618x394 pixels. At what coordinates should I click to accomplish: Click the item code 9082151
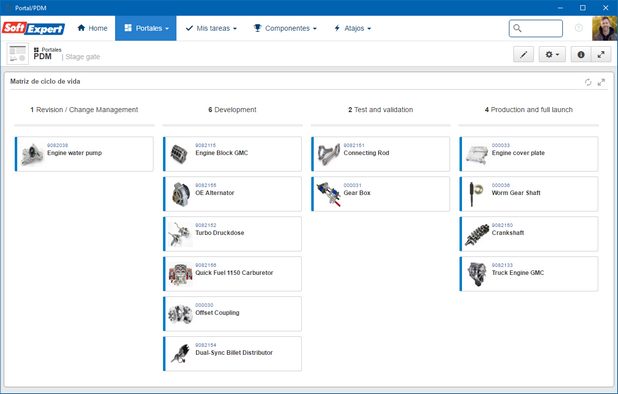click(x=354, y=145)
